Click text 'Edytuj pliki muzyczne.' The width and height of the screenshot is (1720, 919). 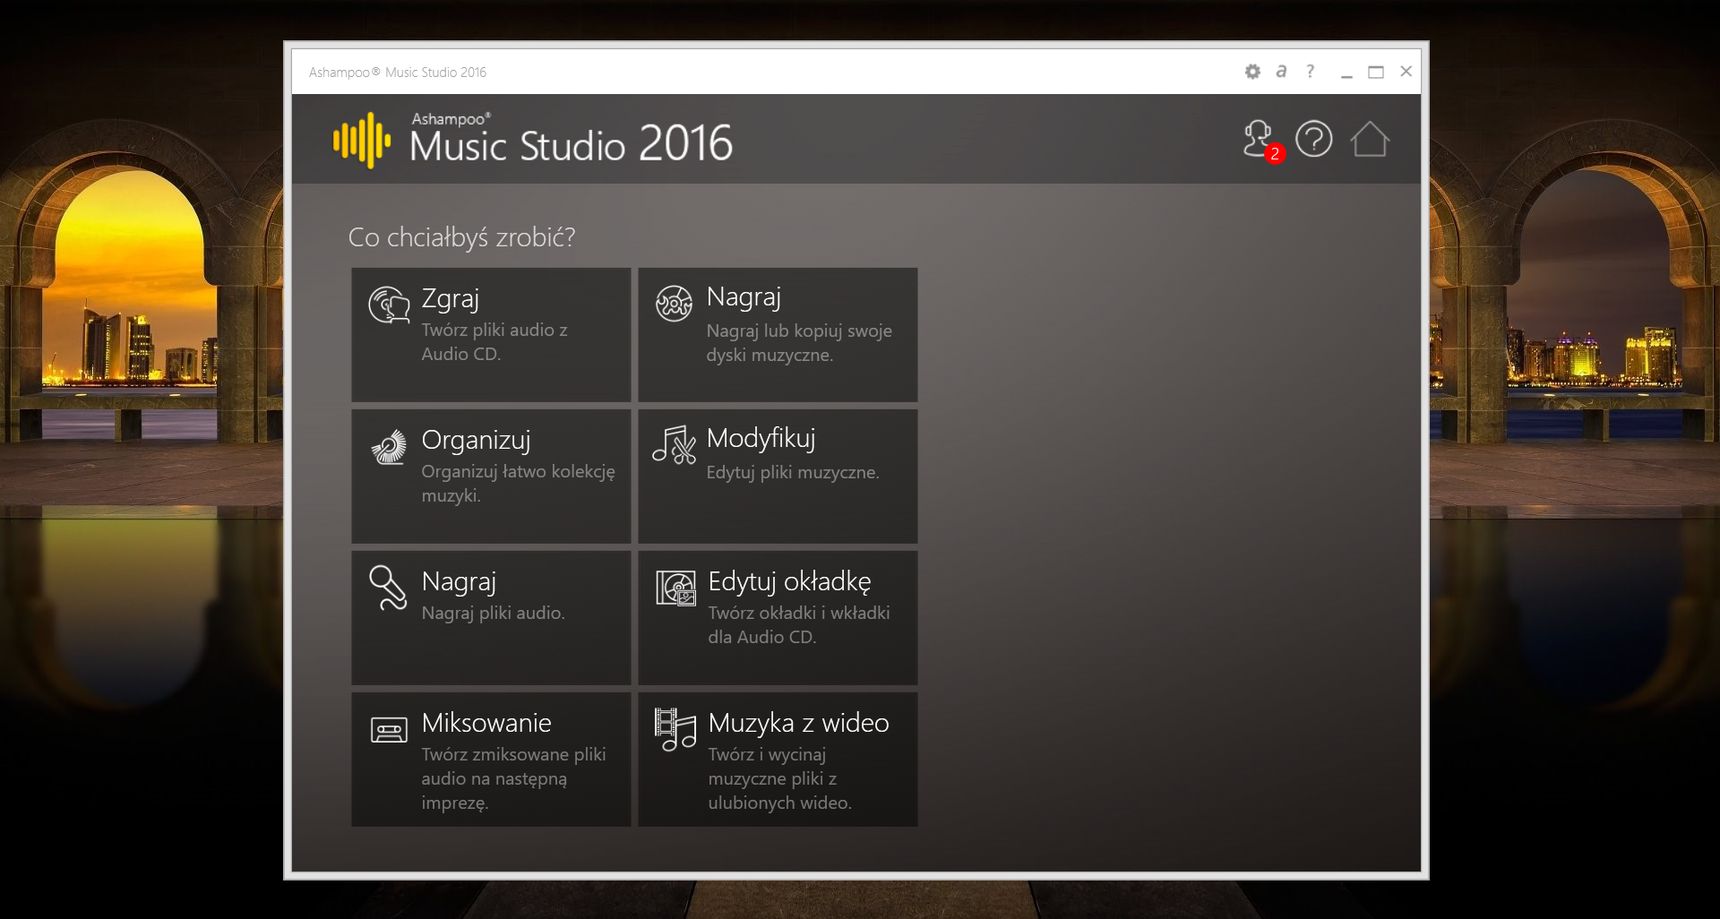click(793, 472)
